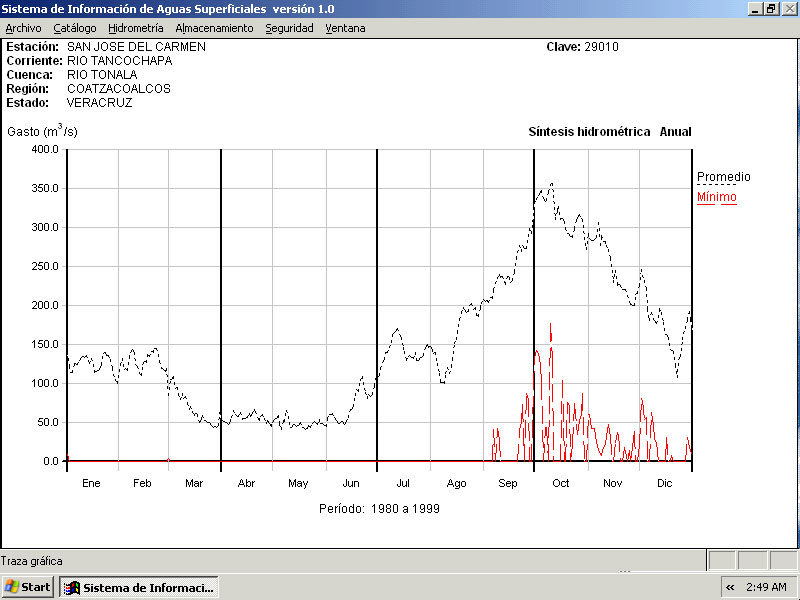Open the Catálogo menu
This screenshot has width=800, height=600.
pos(75,28)
